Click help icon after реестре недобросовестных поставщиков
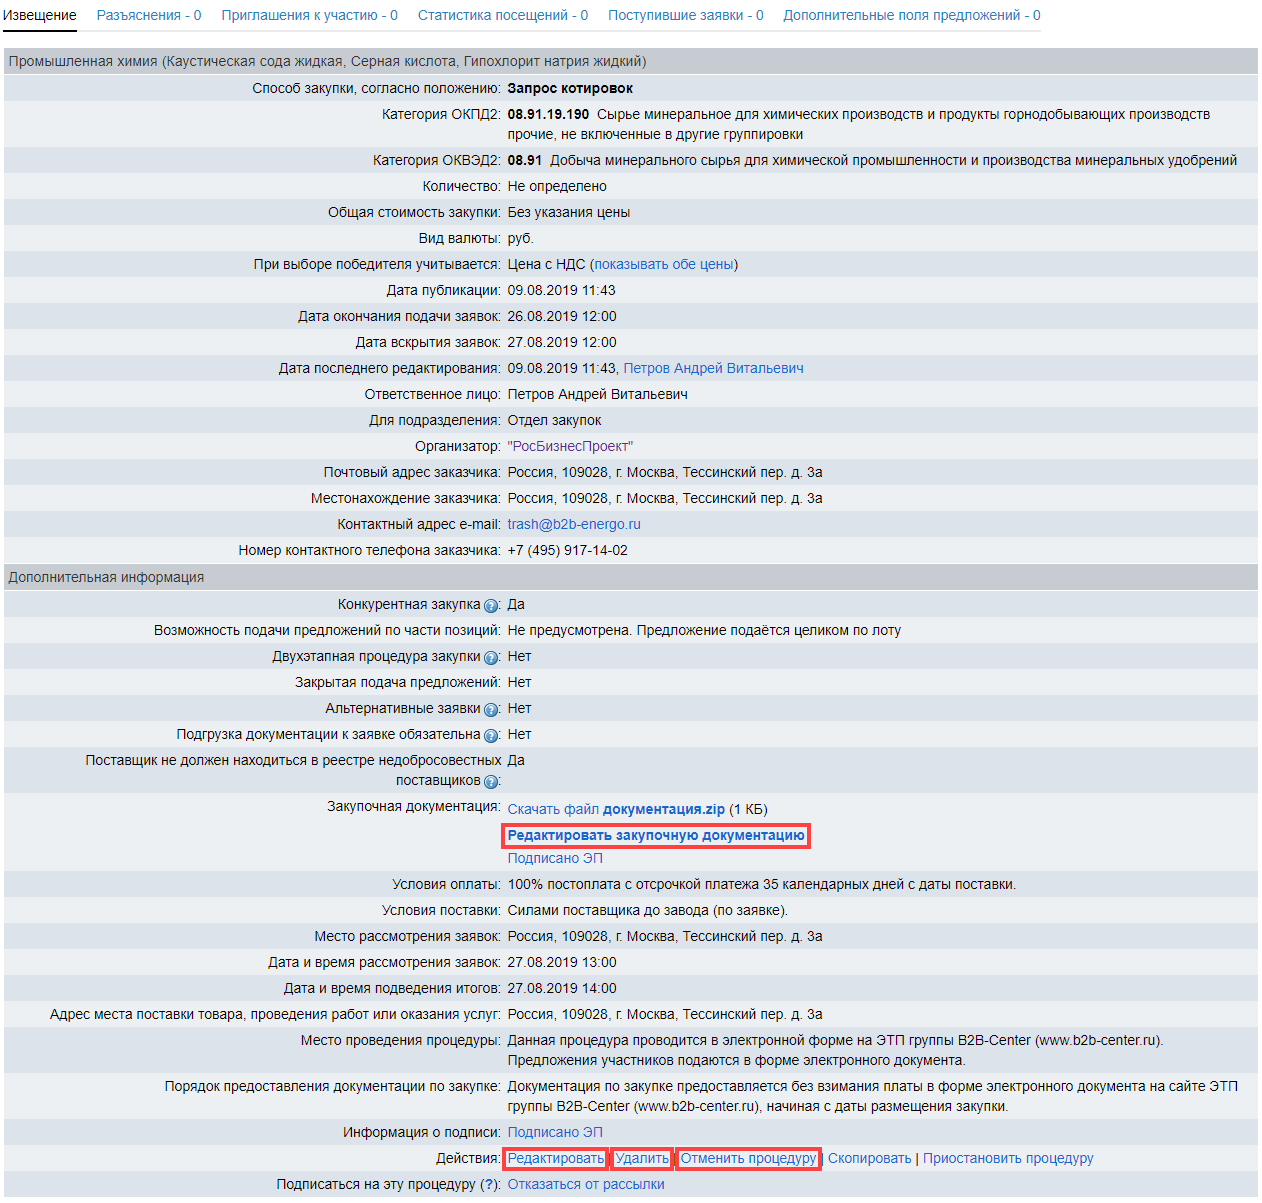Screen dimensions: 1262x1203 pos(491,782)
